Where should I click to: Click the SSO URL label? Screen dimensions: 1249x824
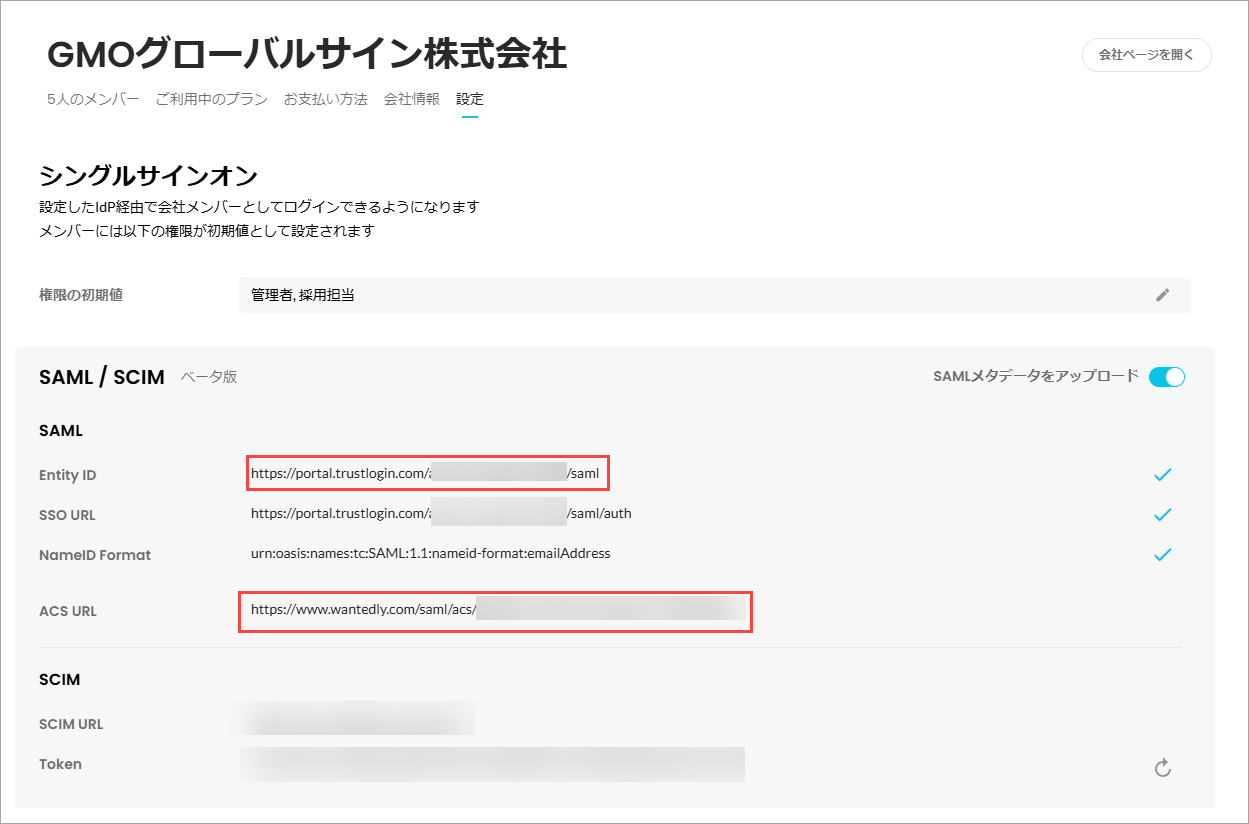coord(67,515)
